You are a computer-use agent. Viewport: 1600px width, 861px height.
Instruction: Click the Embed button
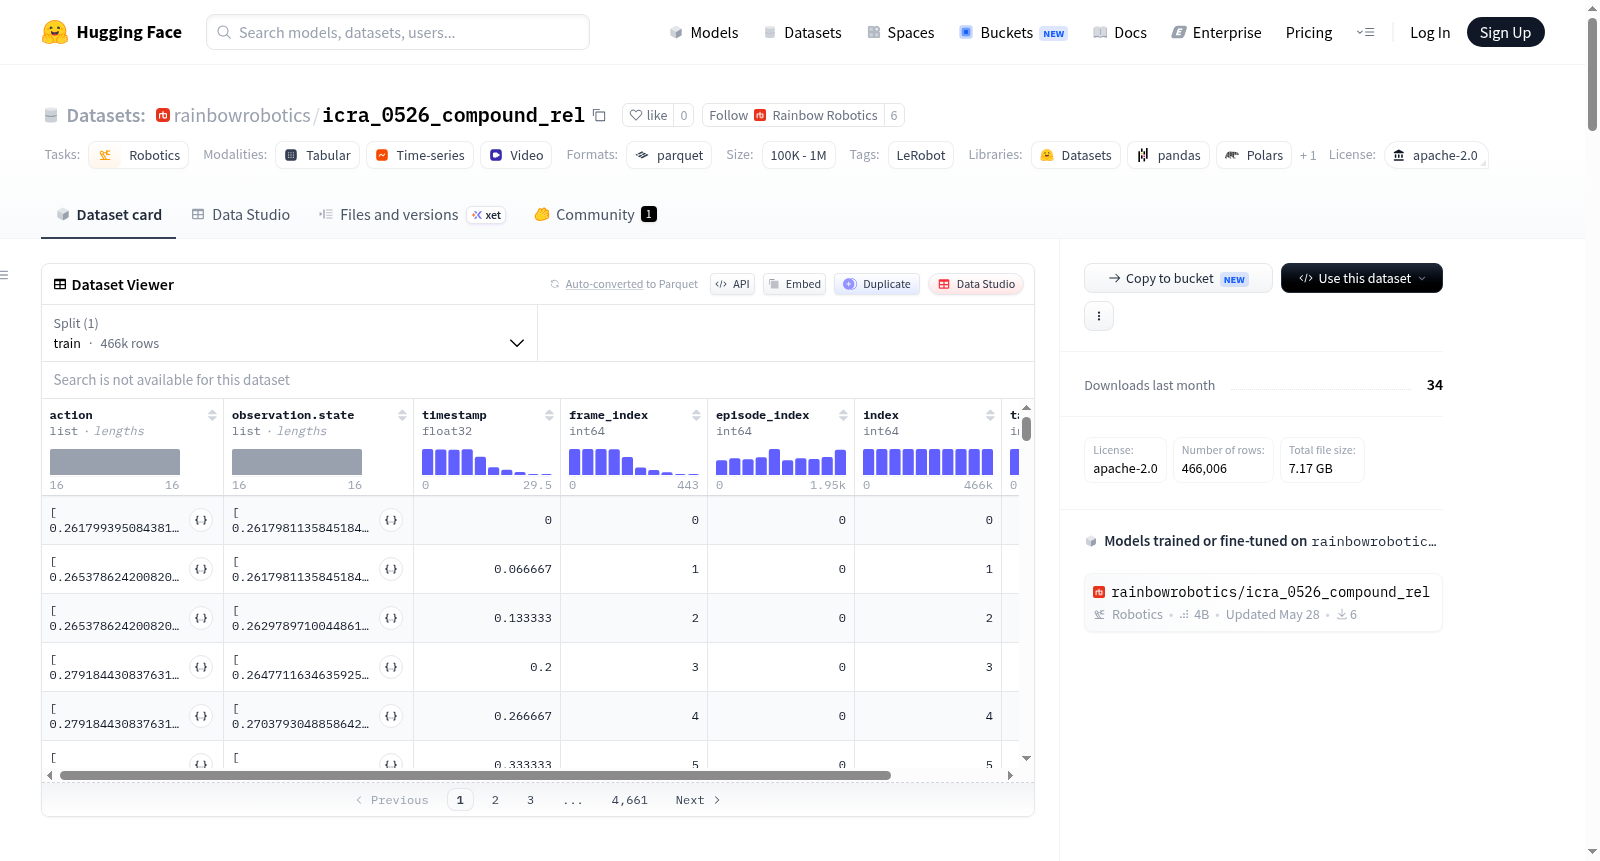tap(795, 284)
